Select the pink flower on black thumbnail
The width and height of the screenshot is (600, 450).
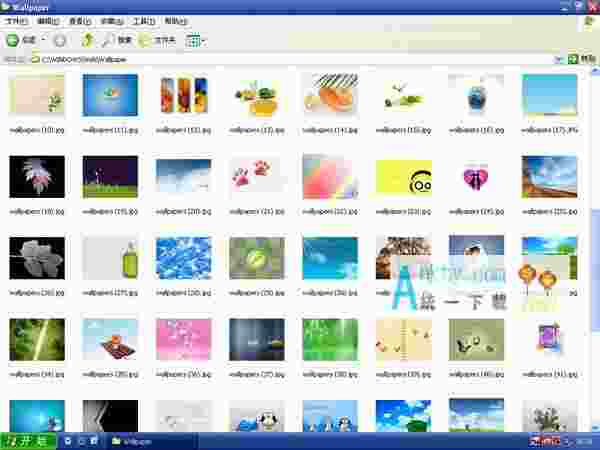tap(37, 177)
